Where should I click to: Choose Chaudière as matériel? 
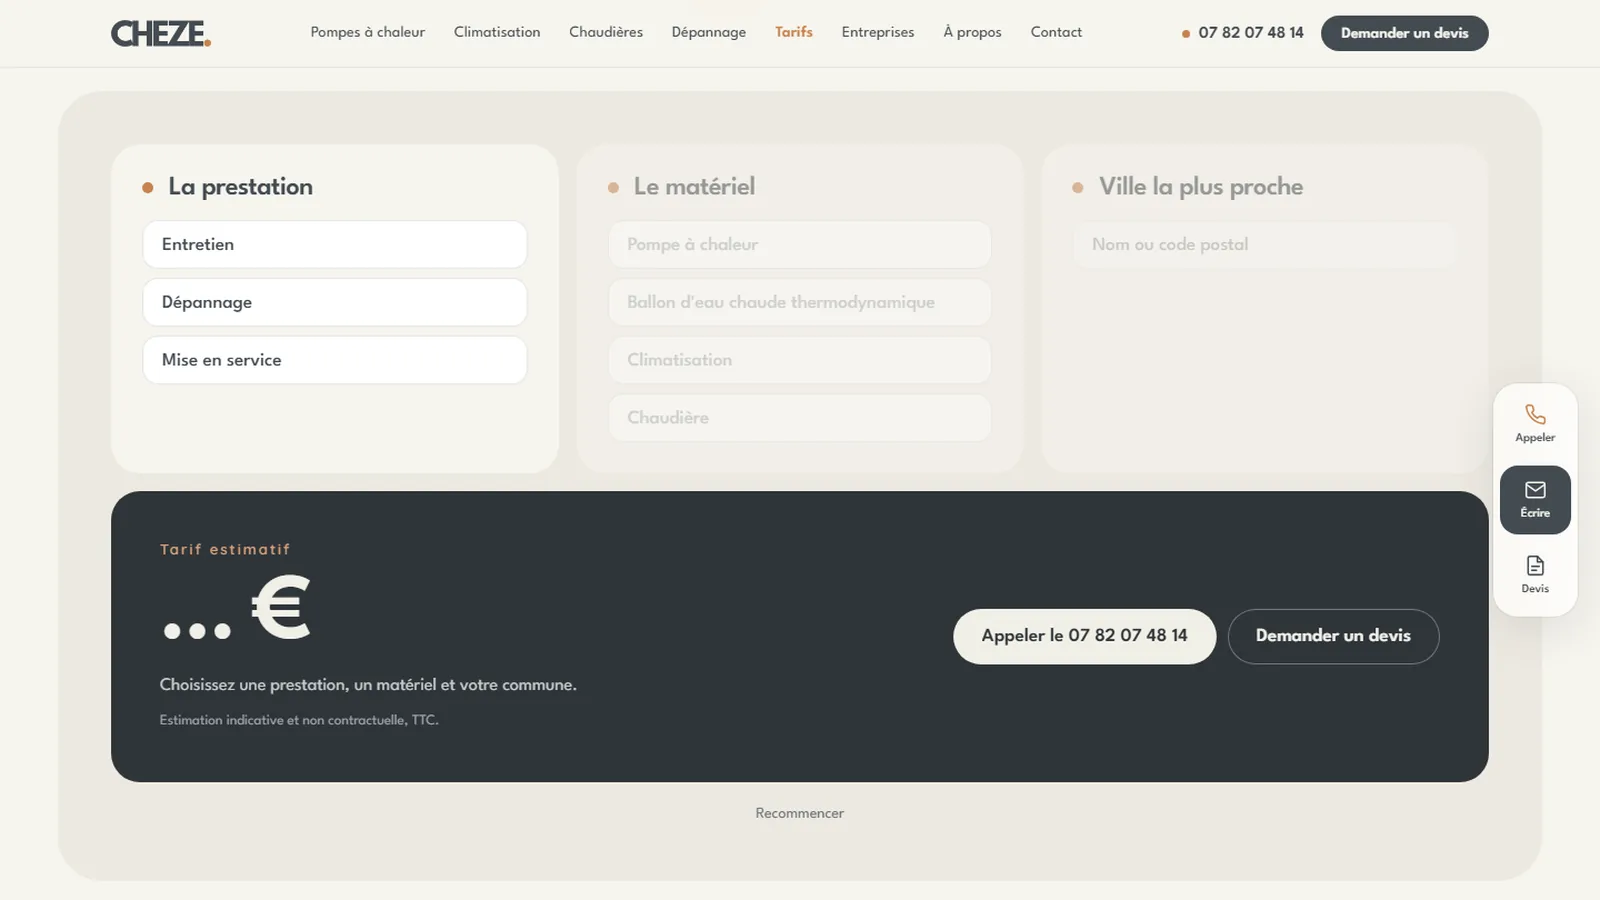800,418
